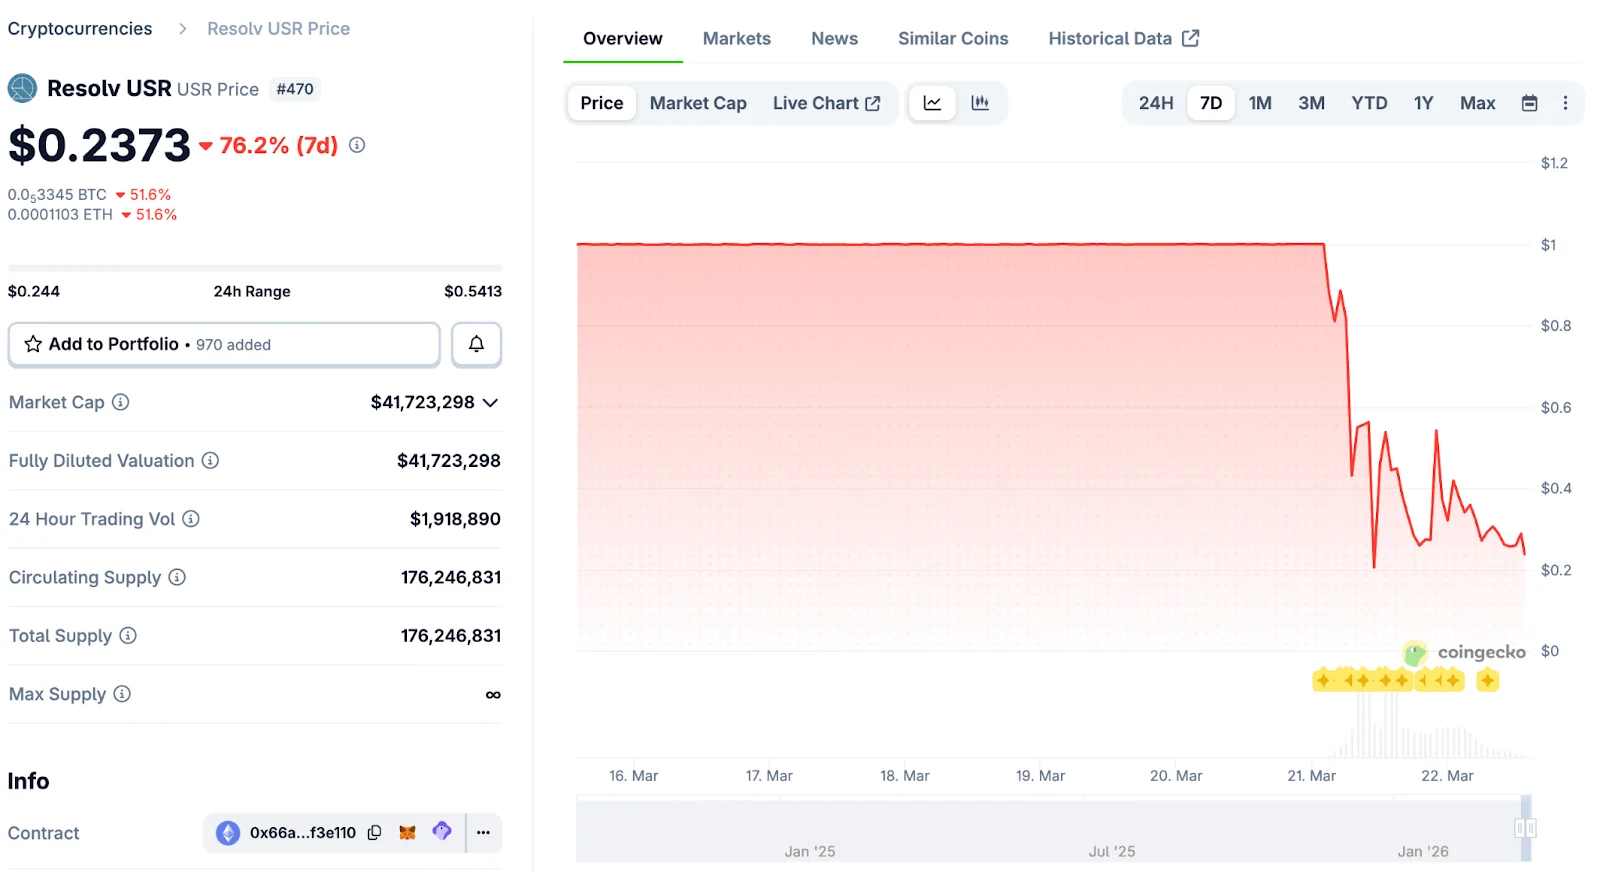Image resolution: width=1600 pixels, height=873 pixels.
Task: Click the Circulating Supply info icon
Action: 177,577
